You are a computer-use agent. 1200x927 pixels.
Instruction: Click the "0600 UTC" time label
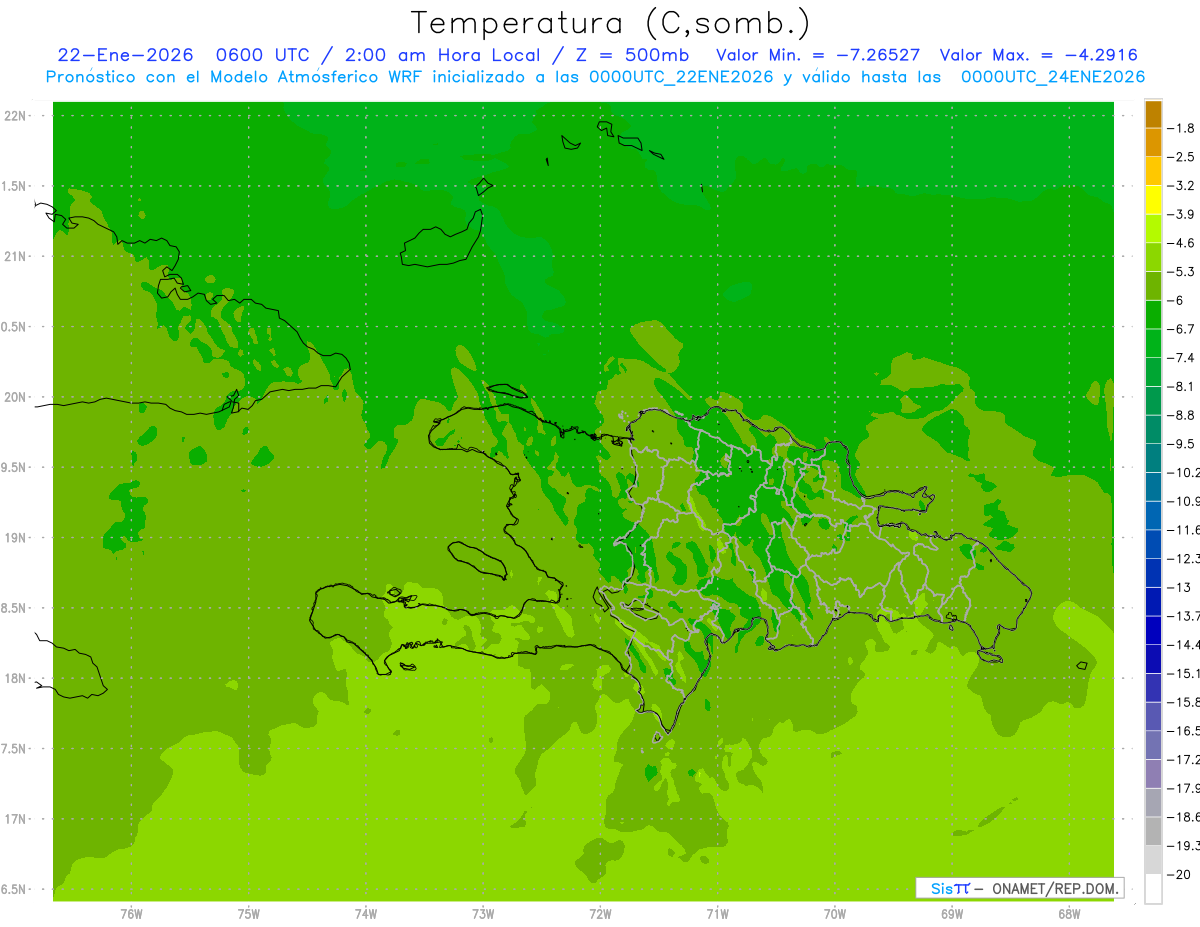point(261,55)
